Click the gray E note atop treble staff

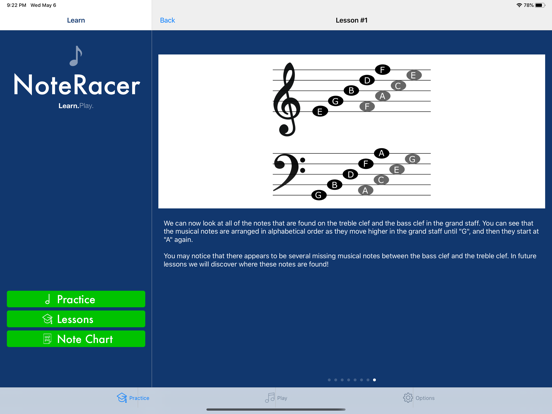click(x=414, y=75)
